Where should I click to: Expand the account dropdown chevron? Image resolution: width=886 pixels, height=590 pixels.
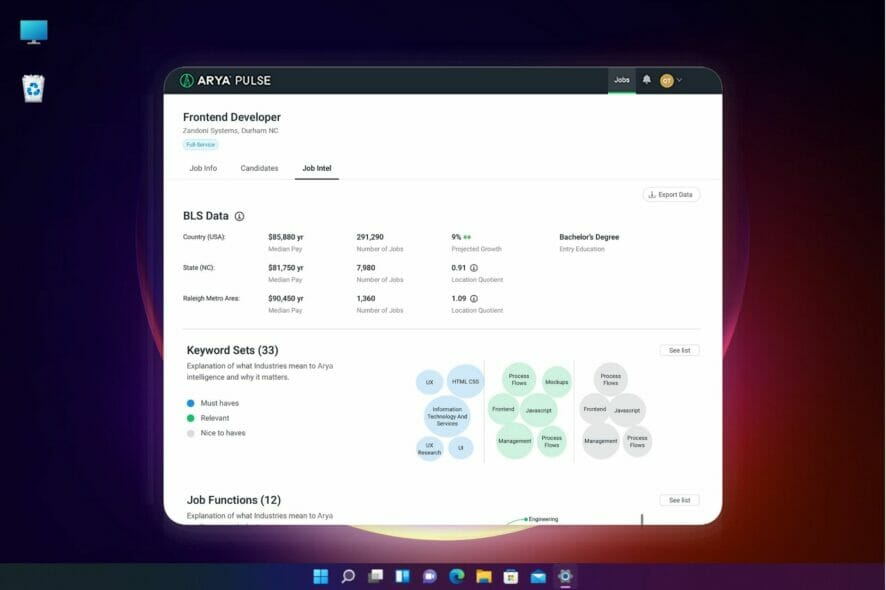pos(679,80)
